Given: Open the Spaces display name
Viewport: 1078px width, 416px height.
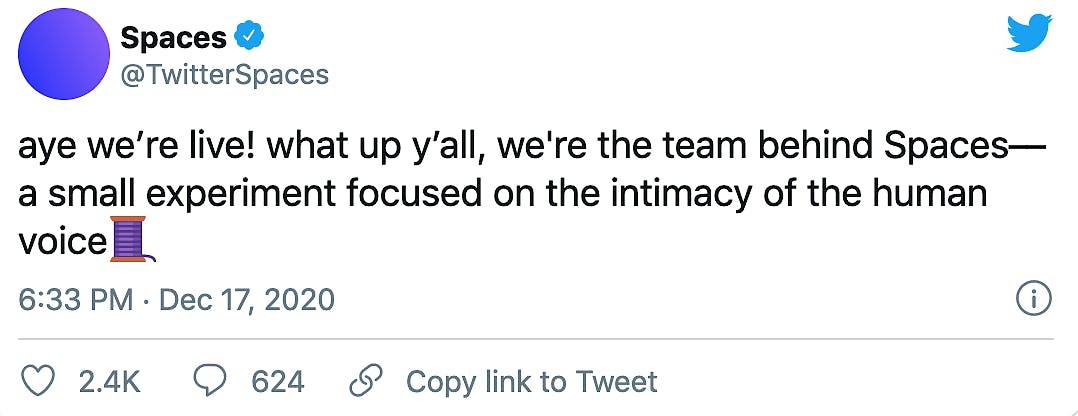Looking at the screenshot, I should pos(172,39).
